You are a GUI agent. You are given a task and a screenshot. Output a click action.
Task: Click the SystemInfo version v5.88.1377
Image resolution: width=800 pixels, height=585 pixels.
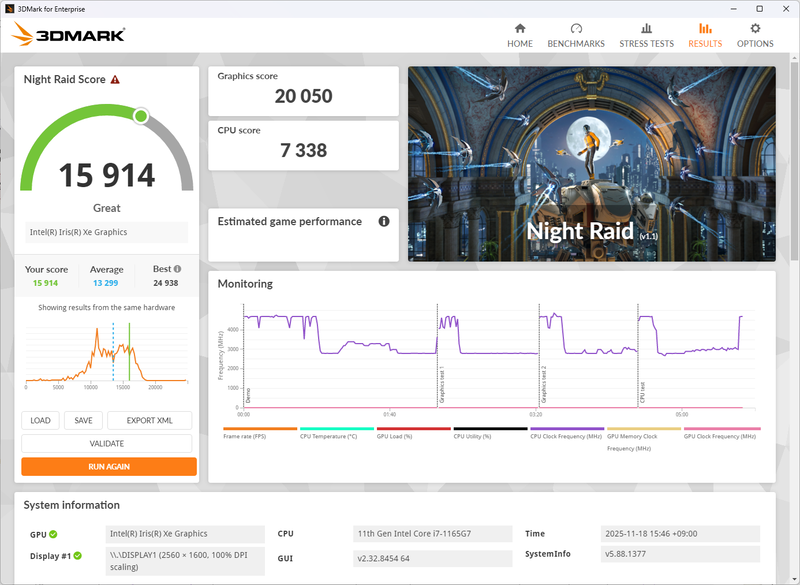click(681, 554)
